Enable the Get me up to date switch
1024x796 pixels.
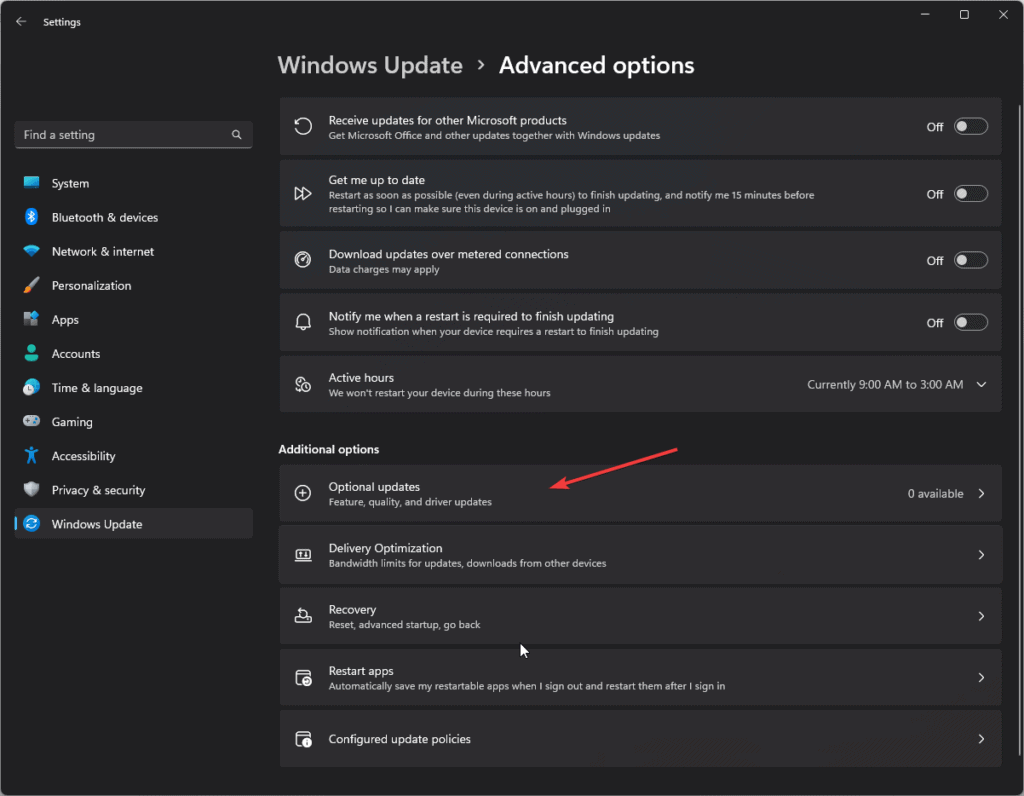pyautogui.click(x=970, y=194)
